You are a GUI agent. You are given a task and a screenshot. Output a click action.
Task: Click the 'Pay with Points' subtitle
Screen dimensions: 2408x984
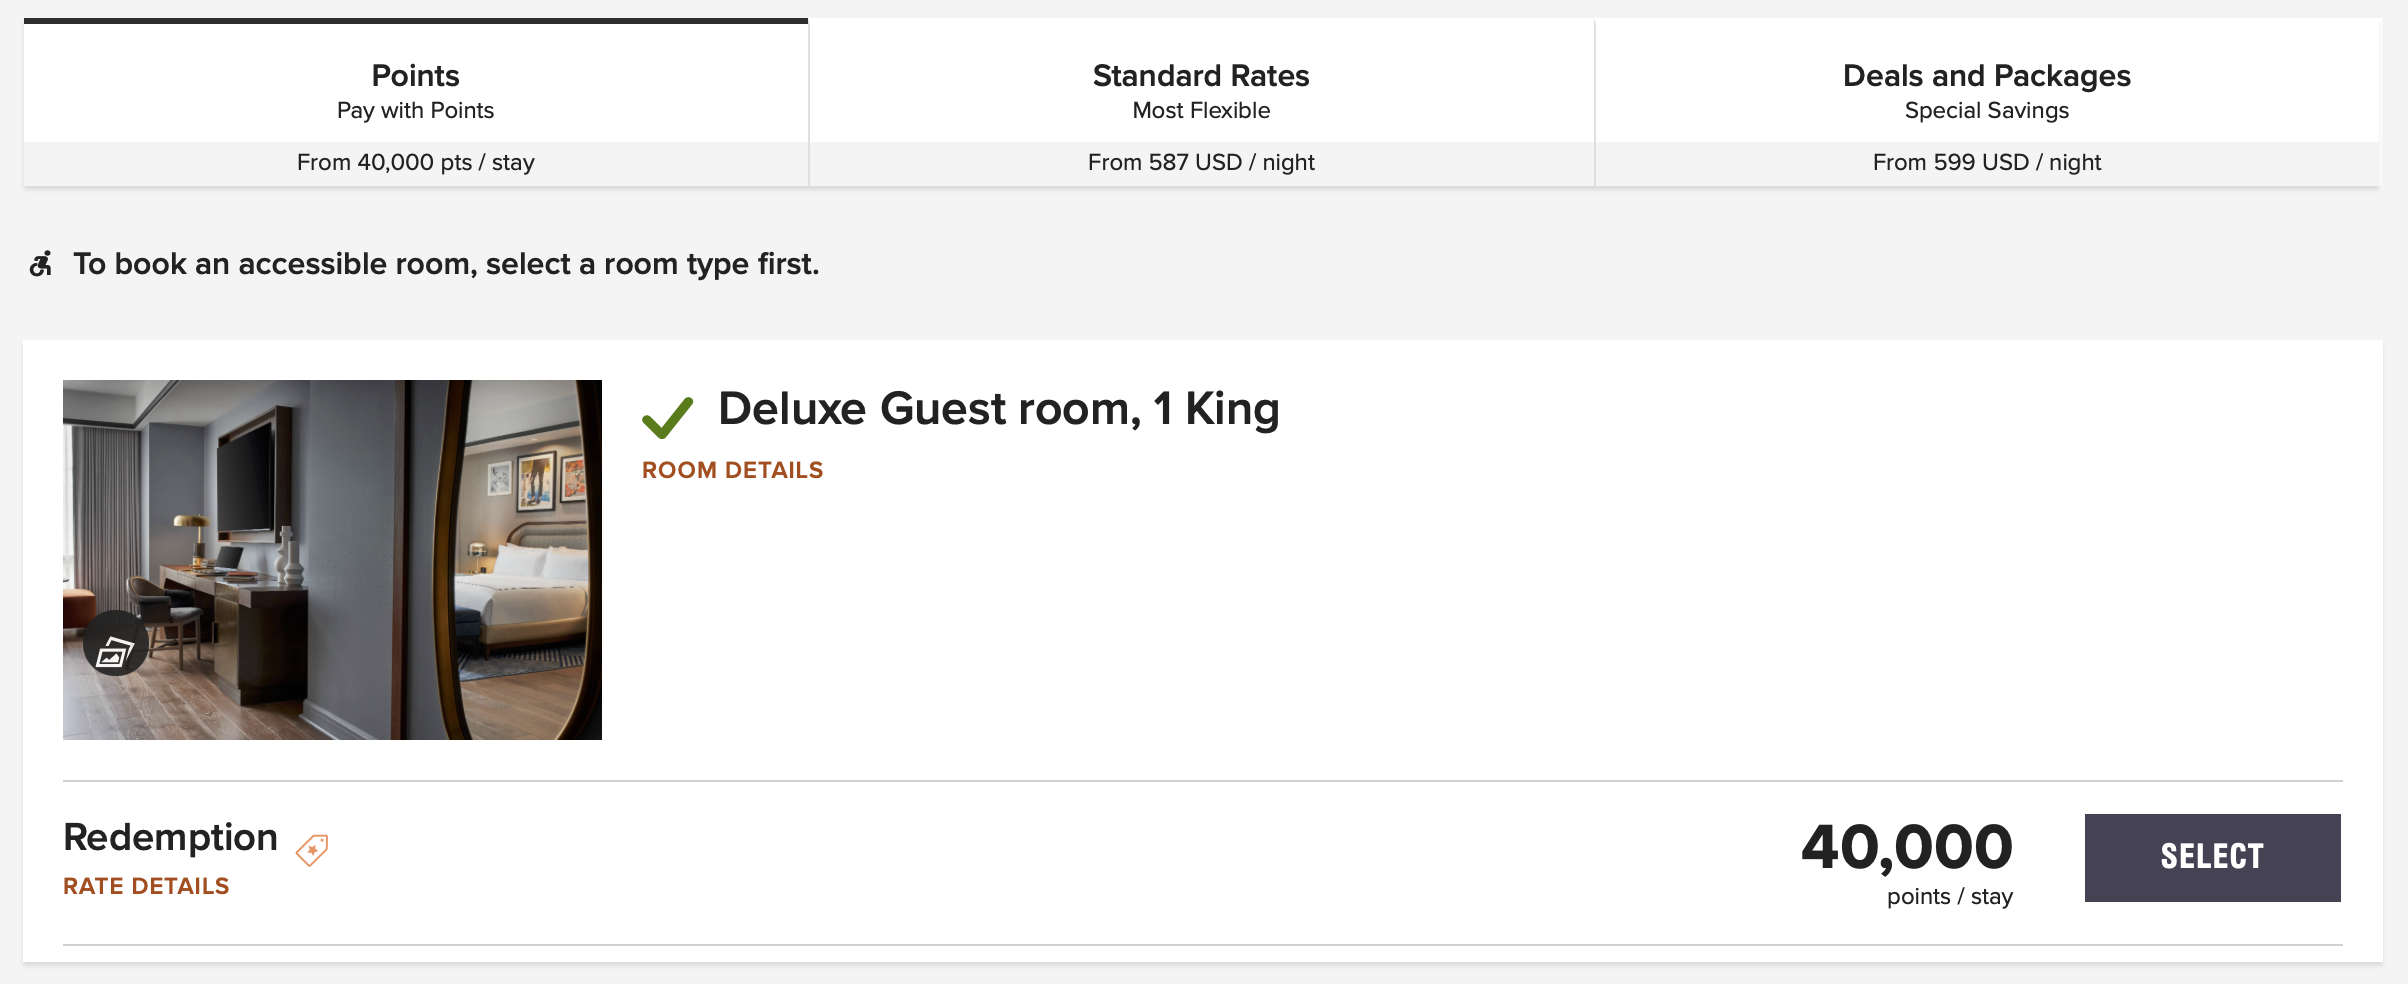coord(416,110)
